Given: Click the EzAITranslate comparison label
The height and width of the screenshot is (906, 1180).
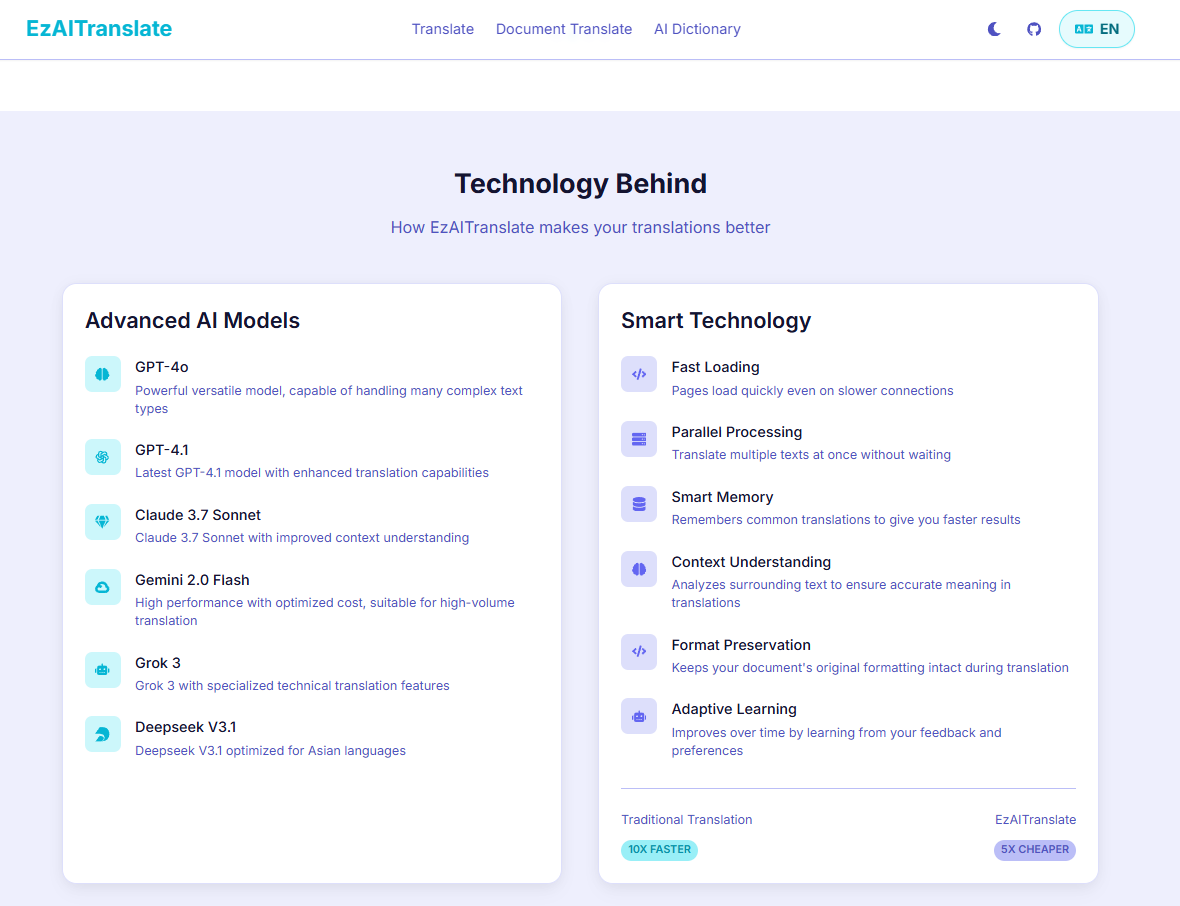Looking at the screenshot, I should point(1036,819).
